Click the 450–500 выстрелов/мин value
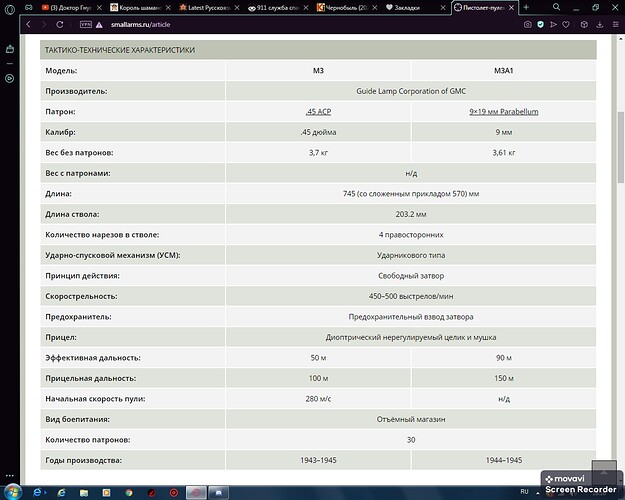This screenshot has height=500, width=625. [x=411, y=296]
